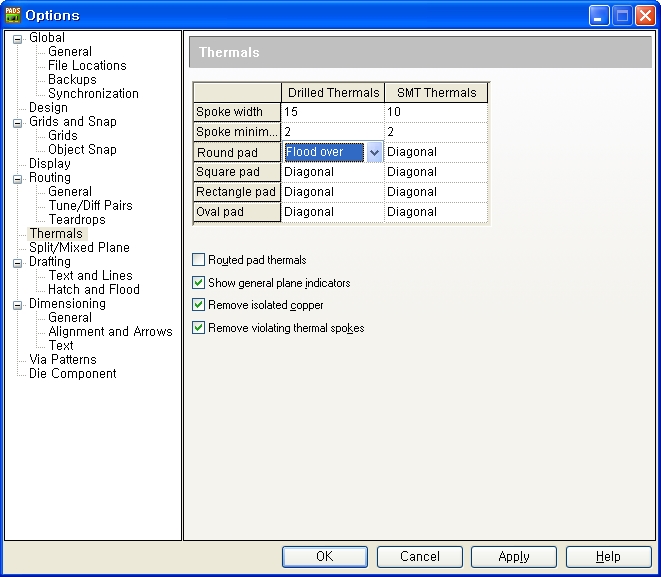Select the Routing tree label

tap(50, 177)
